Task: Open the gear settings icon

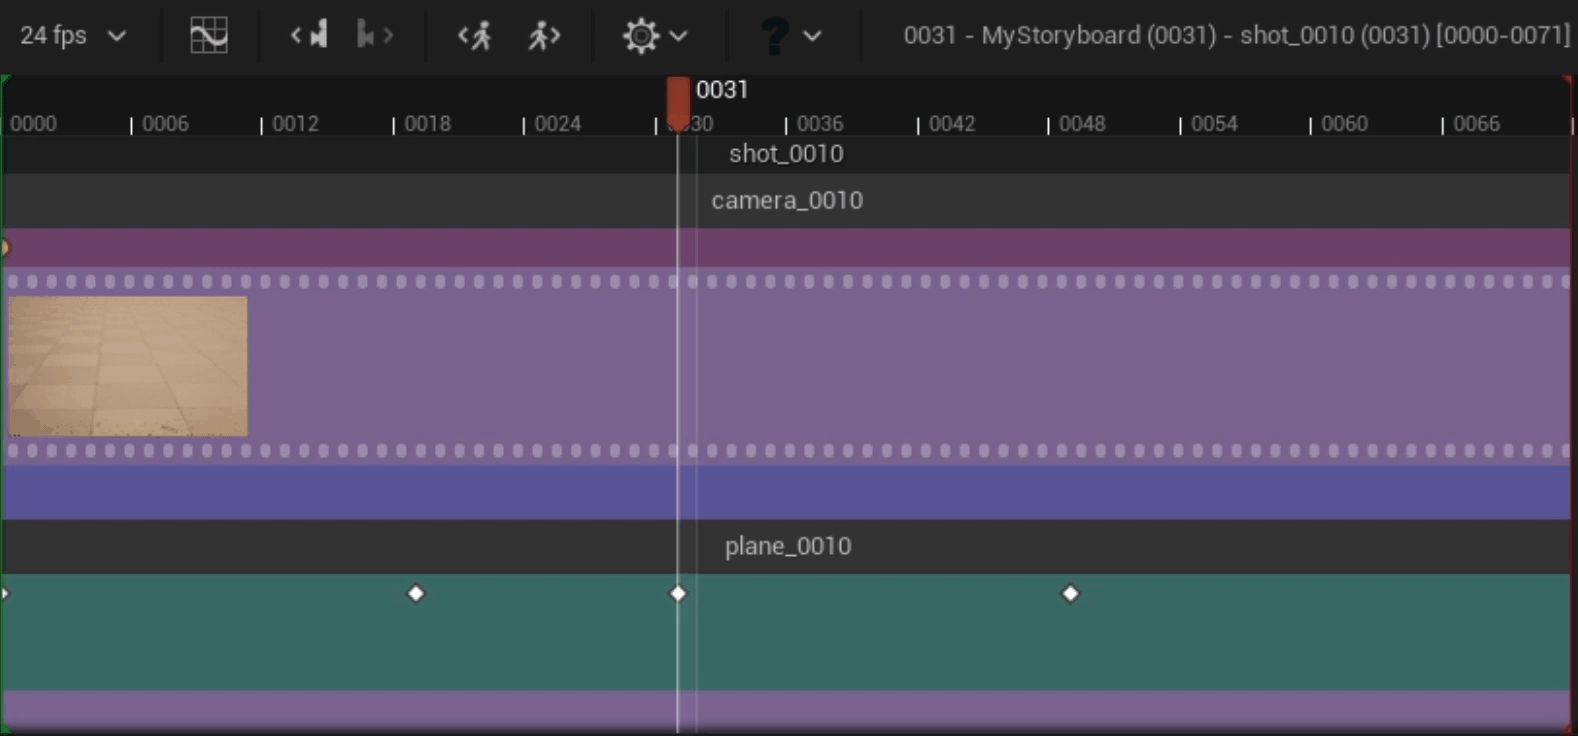Action: tap(640, 37)
